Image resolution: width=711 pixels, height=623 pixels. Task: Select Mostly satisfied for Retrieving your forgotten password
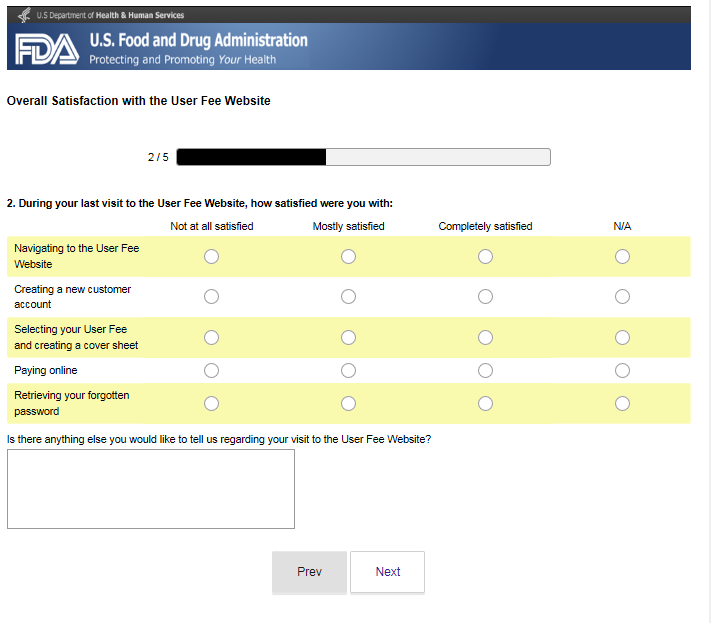pos(348,403)
